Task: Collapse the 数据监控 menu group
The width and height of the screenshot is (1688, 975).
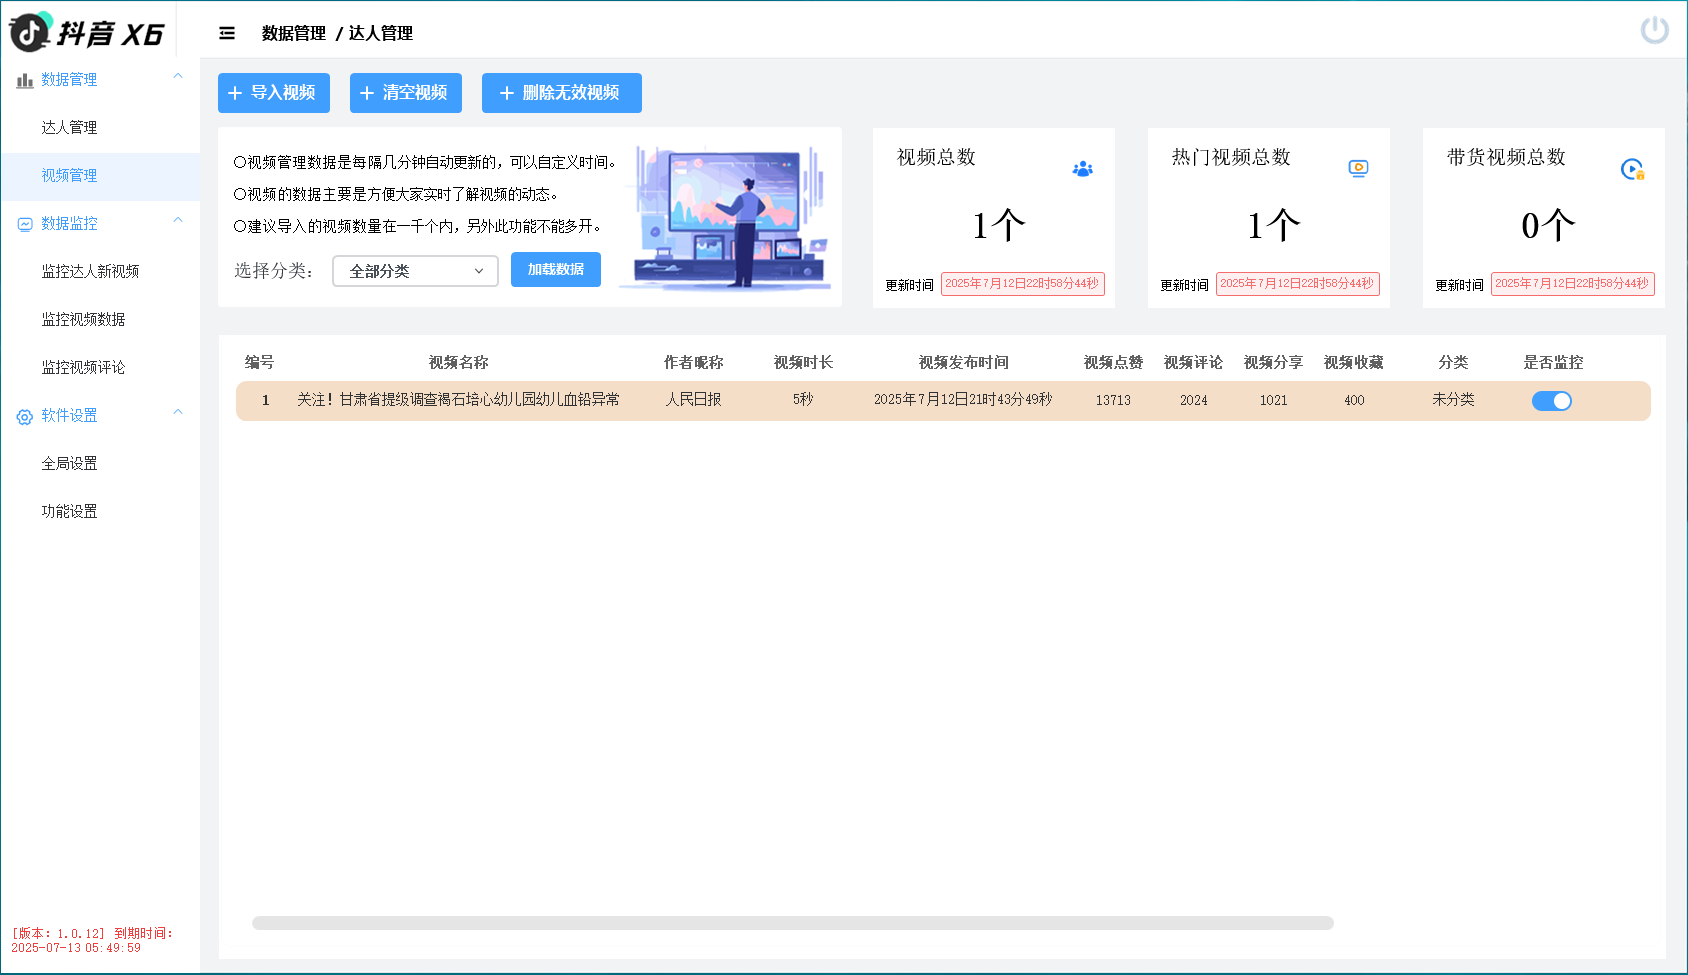Action: (x=178, y=220)
